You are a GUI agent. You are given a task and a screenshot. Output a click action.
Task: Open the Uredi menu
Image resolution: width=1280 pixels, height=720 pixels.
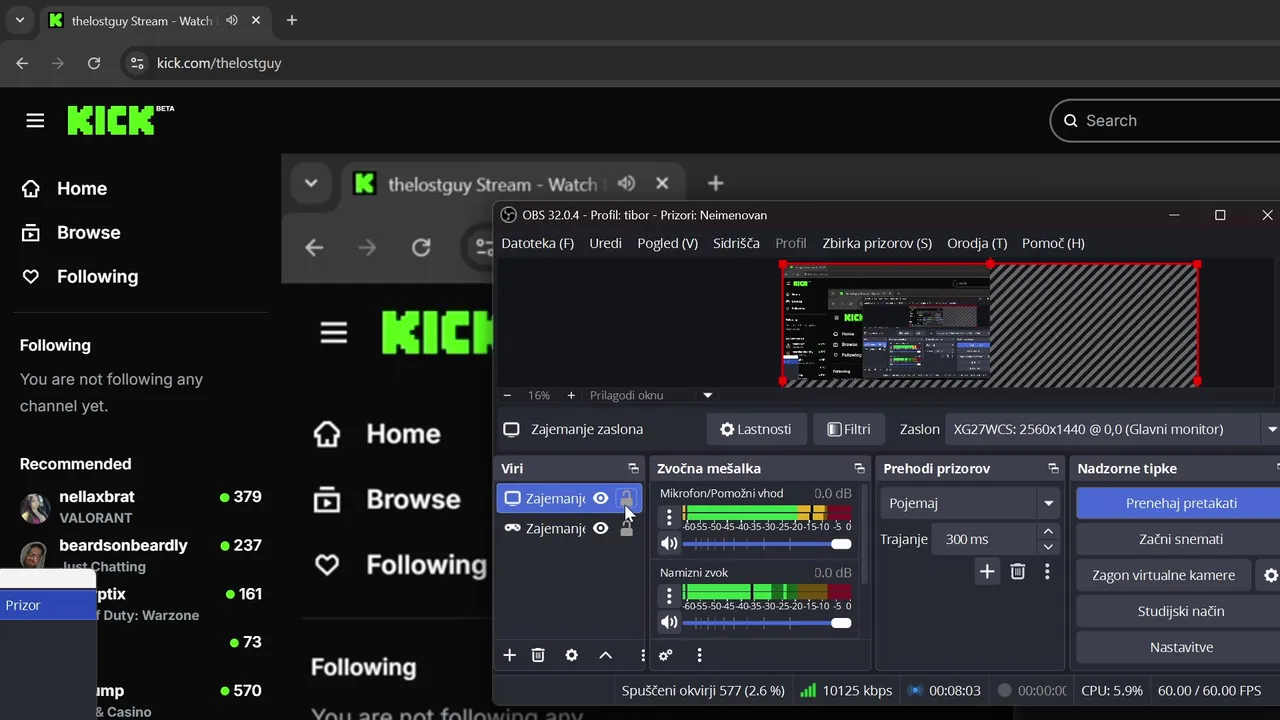coord(605,243)
